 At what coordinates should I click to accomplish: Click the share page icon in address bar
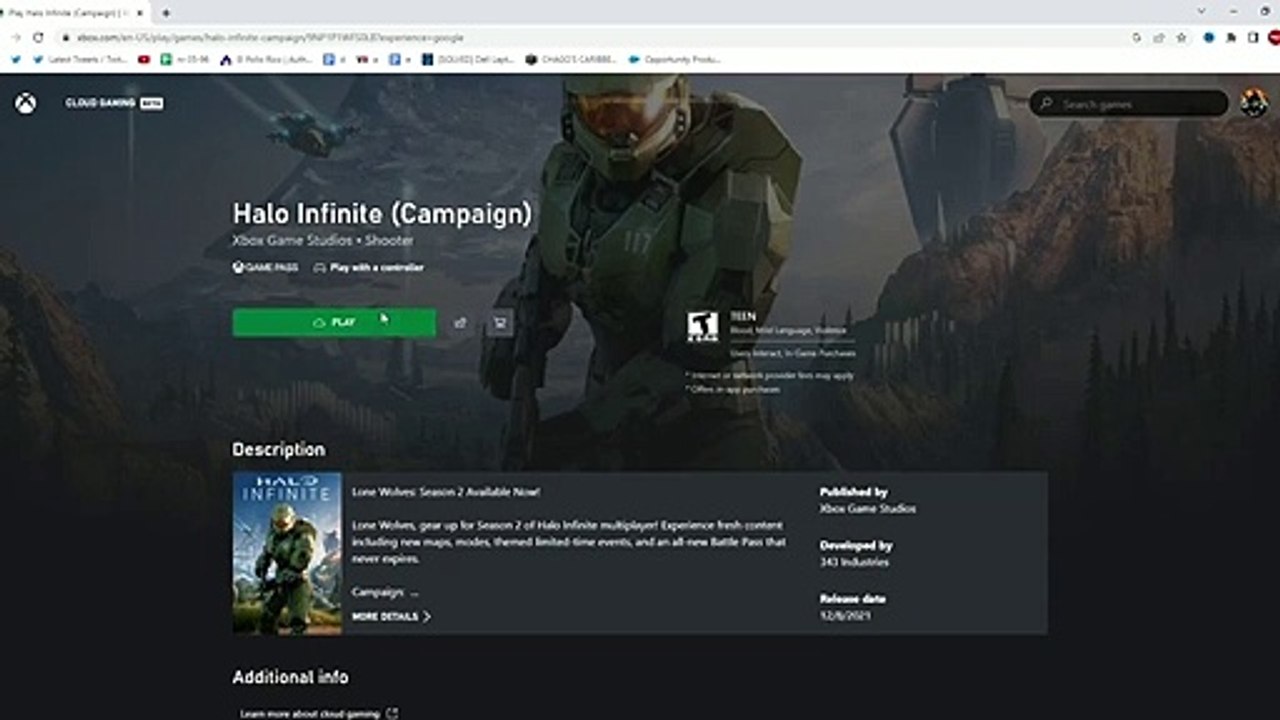pos(1159,37)
